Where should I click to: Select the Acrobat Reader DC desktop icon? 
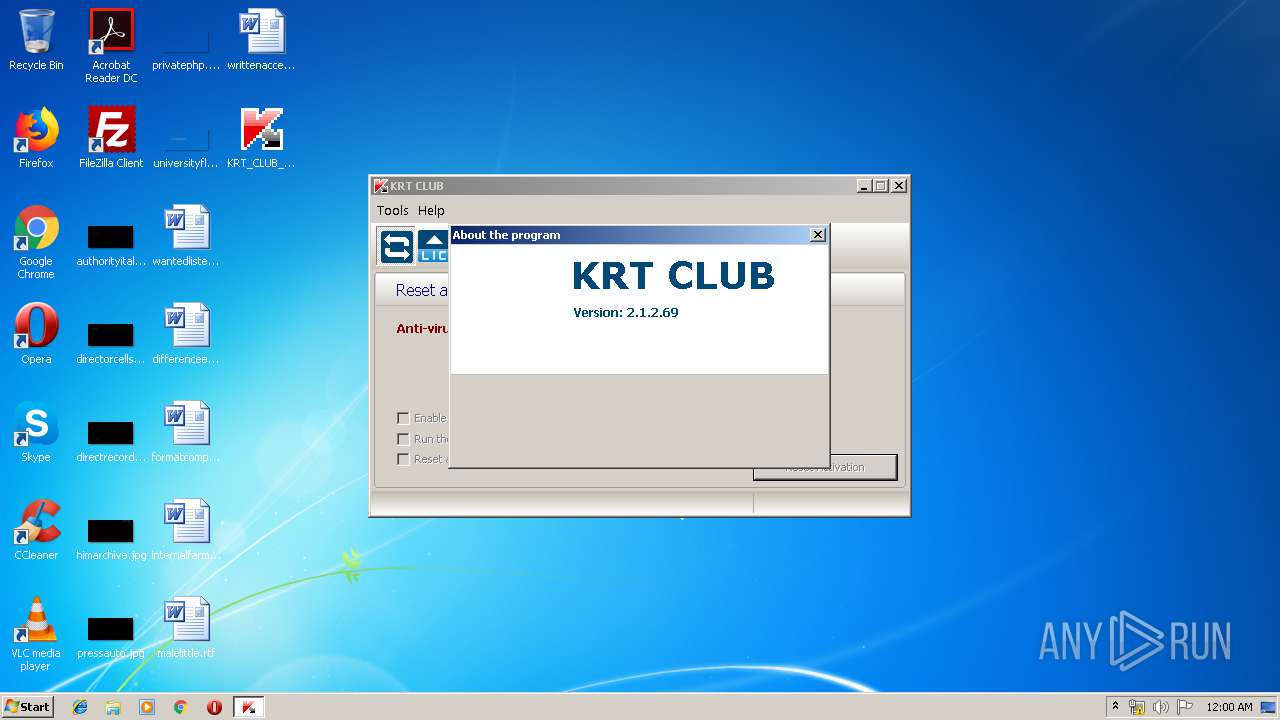point(111,46)
